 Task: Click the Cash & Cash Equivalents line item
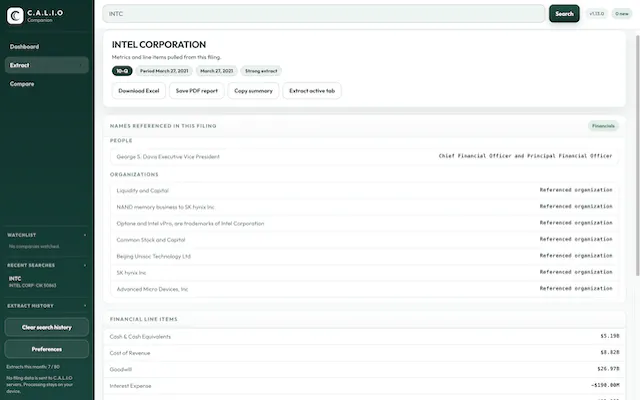coord(364,336)
